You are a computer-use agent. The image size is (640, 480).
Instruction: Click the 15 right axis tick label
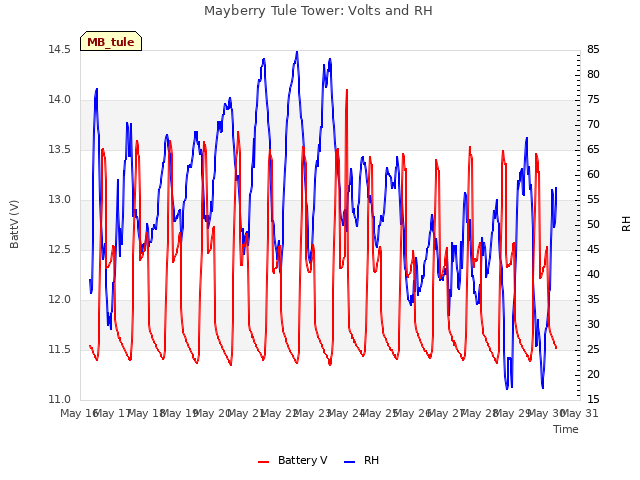coord(593,400)
